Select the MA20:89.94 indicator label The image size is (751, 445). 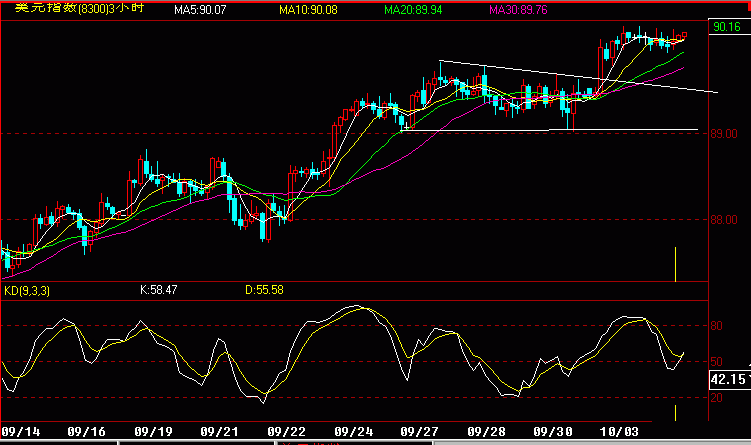click(x=413, y=10)
